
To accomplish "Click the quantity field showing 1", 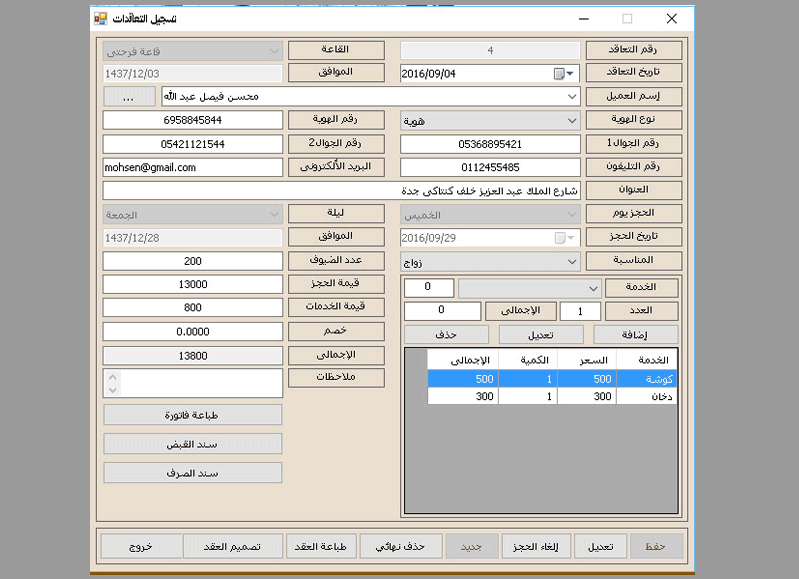I will pyautogui.click(x=580, y=311).
